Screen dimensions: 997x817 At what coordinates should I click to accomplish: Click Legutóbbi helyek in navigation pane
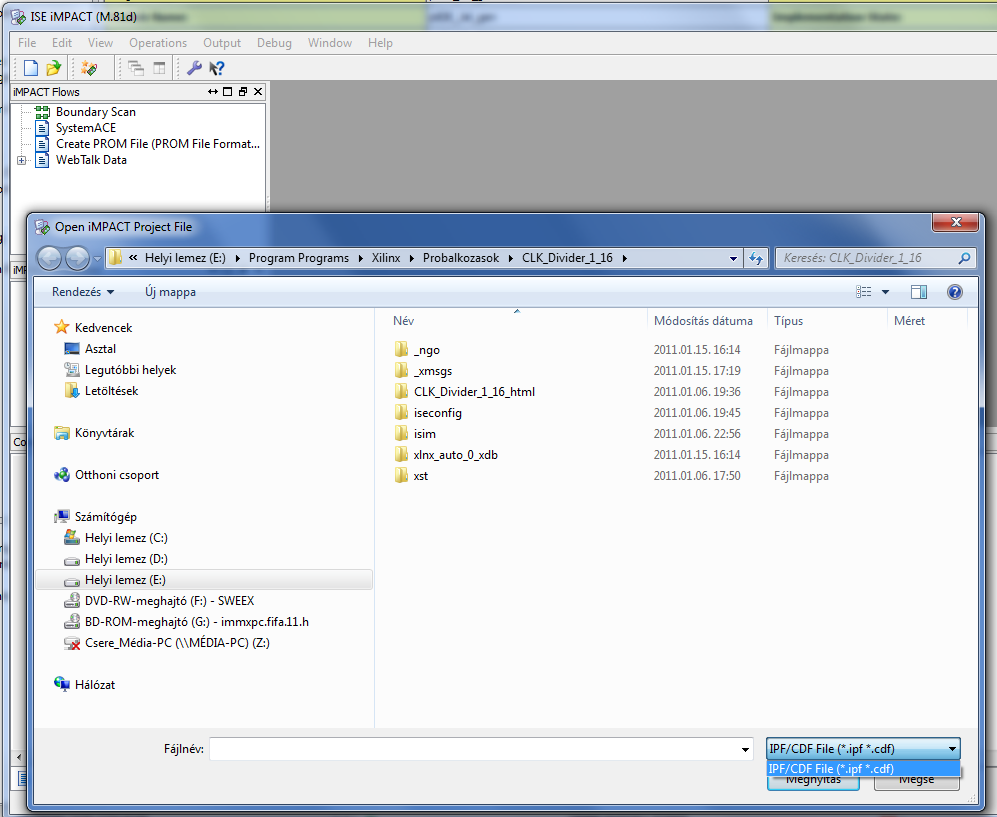(130, 369)
